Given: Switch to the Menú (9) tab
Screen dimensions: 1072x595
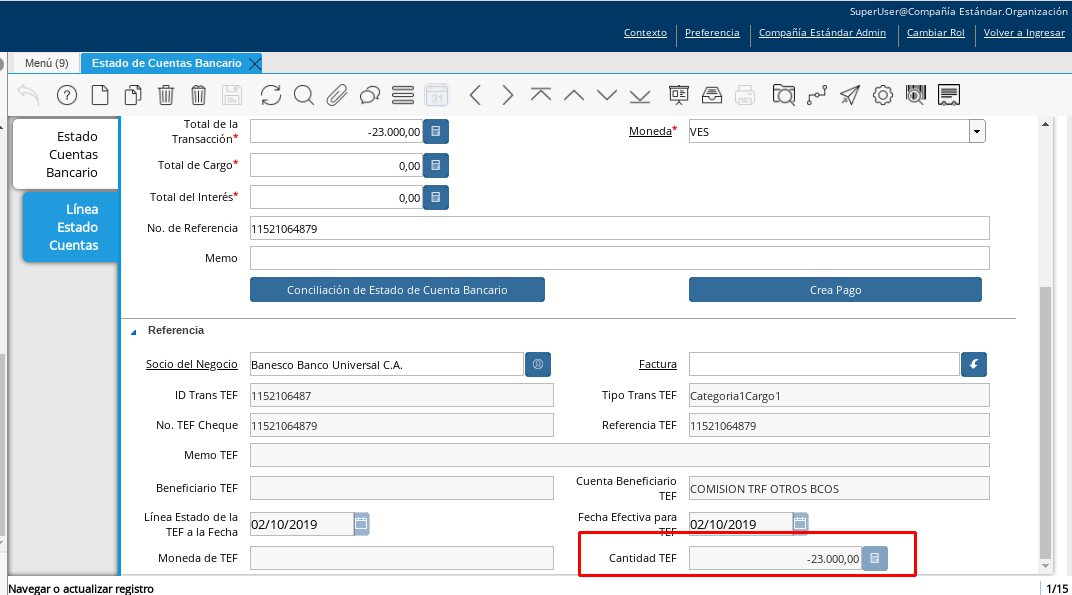Looking at the screenshot, I should (46, 63).
